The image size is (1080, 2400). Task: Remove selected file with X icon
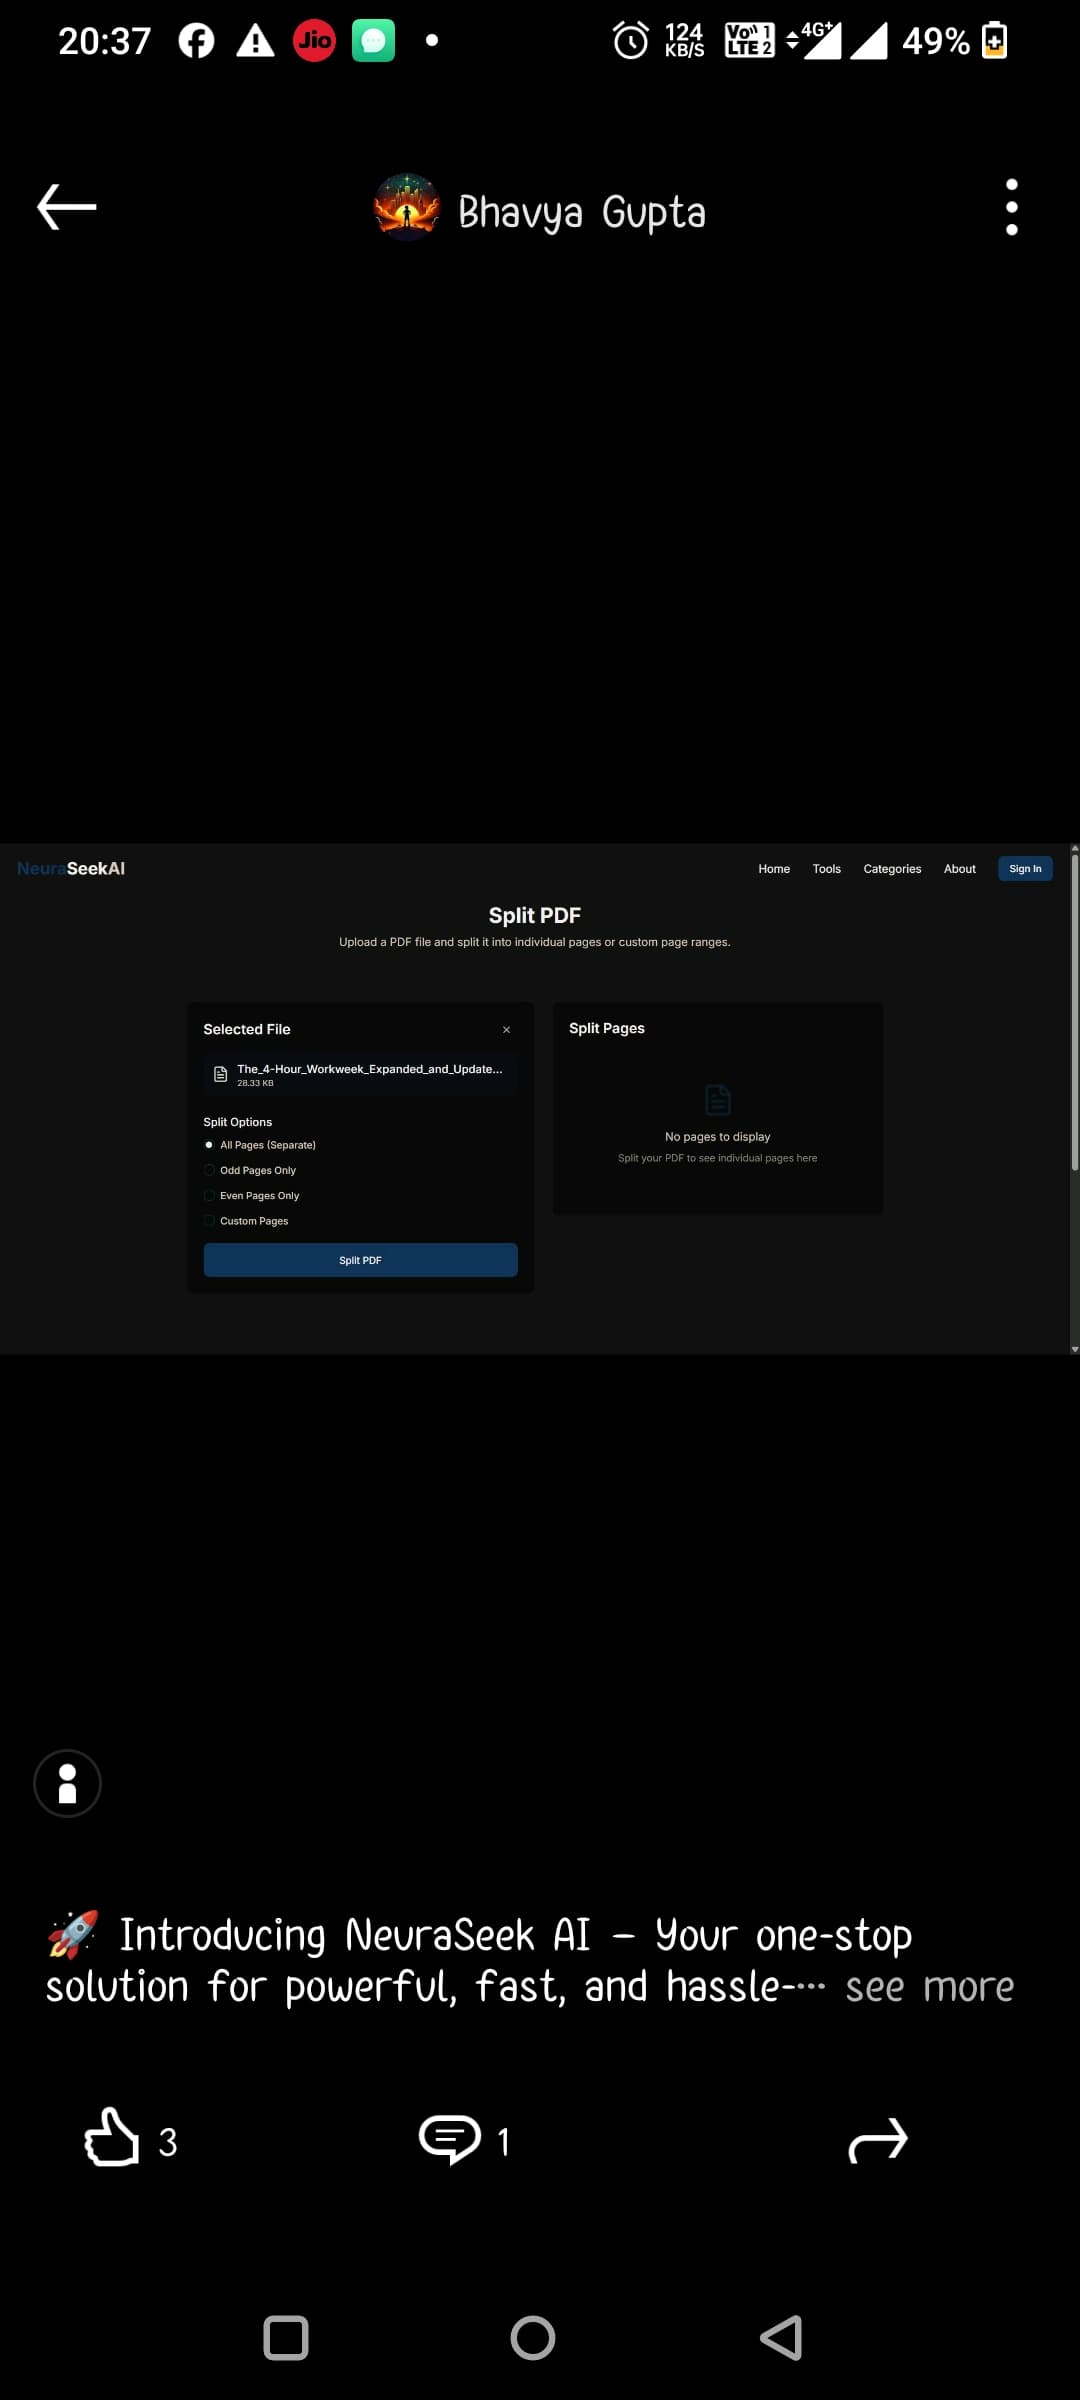tap(506, 1029)
